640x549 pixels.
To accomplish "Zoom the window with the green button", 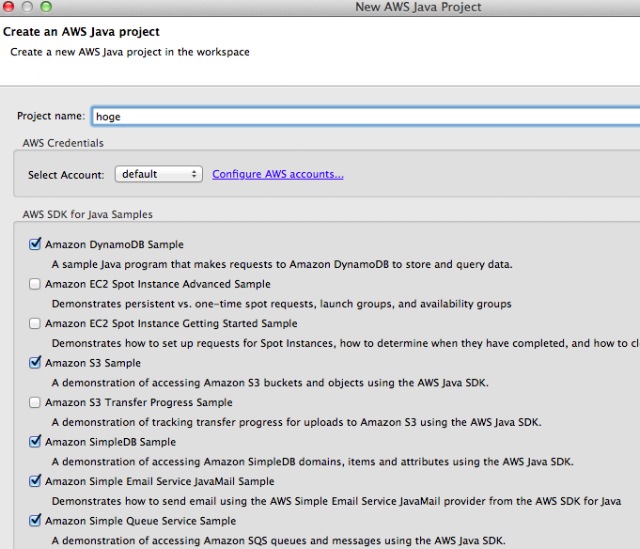I will [46, 7].
